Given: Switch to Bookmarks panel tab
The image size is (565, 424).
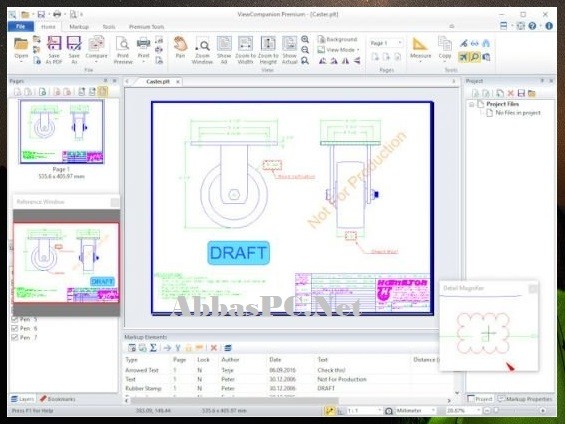Looking at the screenshot, I should pyautogui.click(x=58, y=399).
